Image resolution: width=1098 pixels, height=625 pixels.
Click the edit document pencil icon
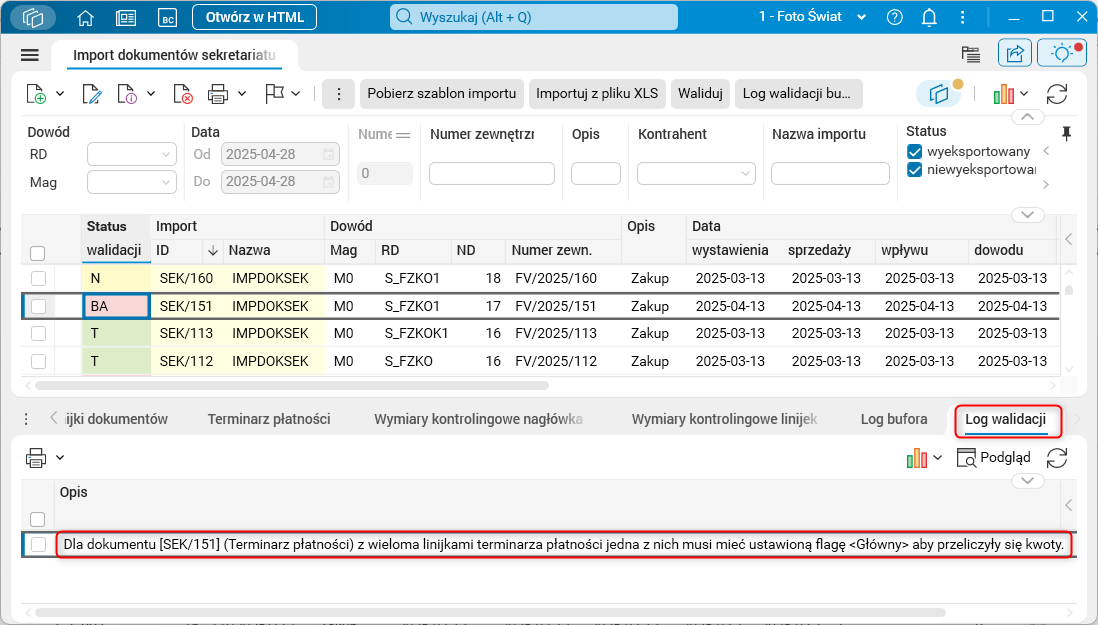(91, 94)
